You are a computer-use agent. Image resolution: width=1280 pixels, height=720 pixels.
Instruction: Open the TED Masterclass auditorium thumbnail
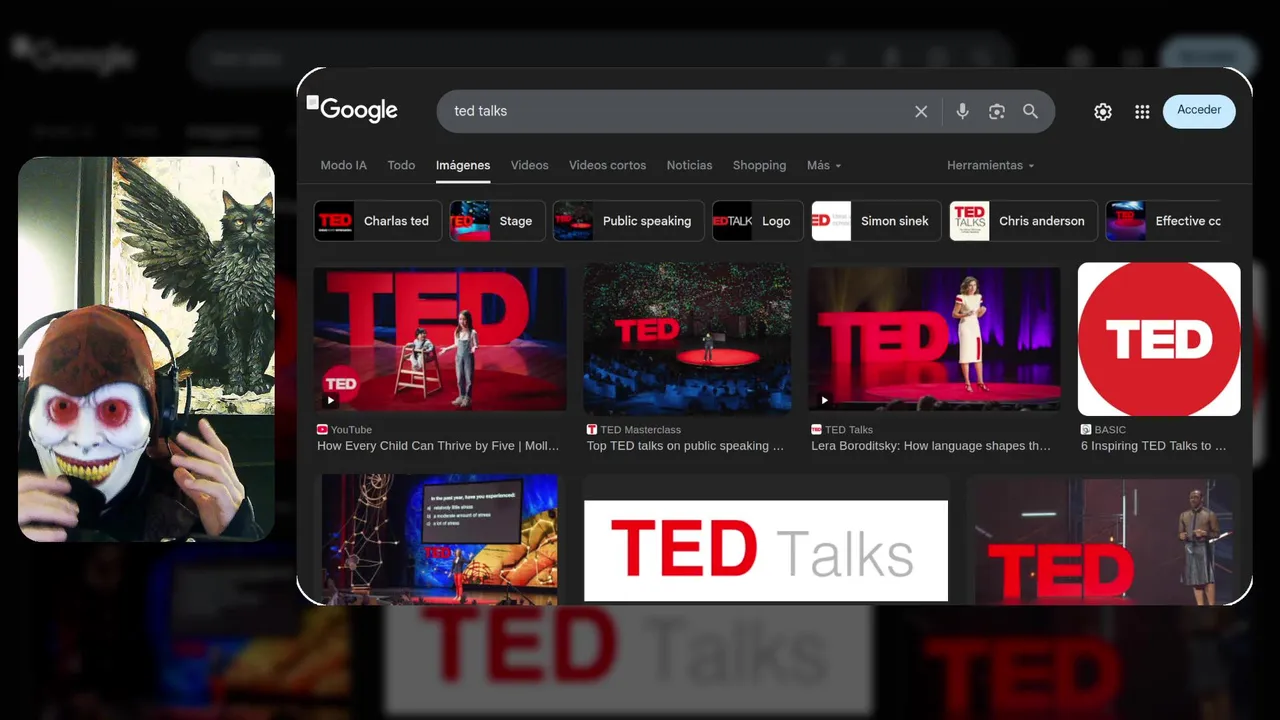[687, 339]
